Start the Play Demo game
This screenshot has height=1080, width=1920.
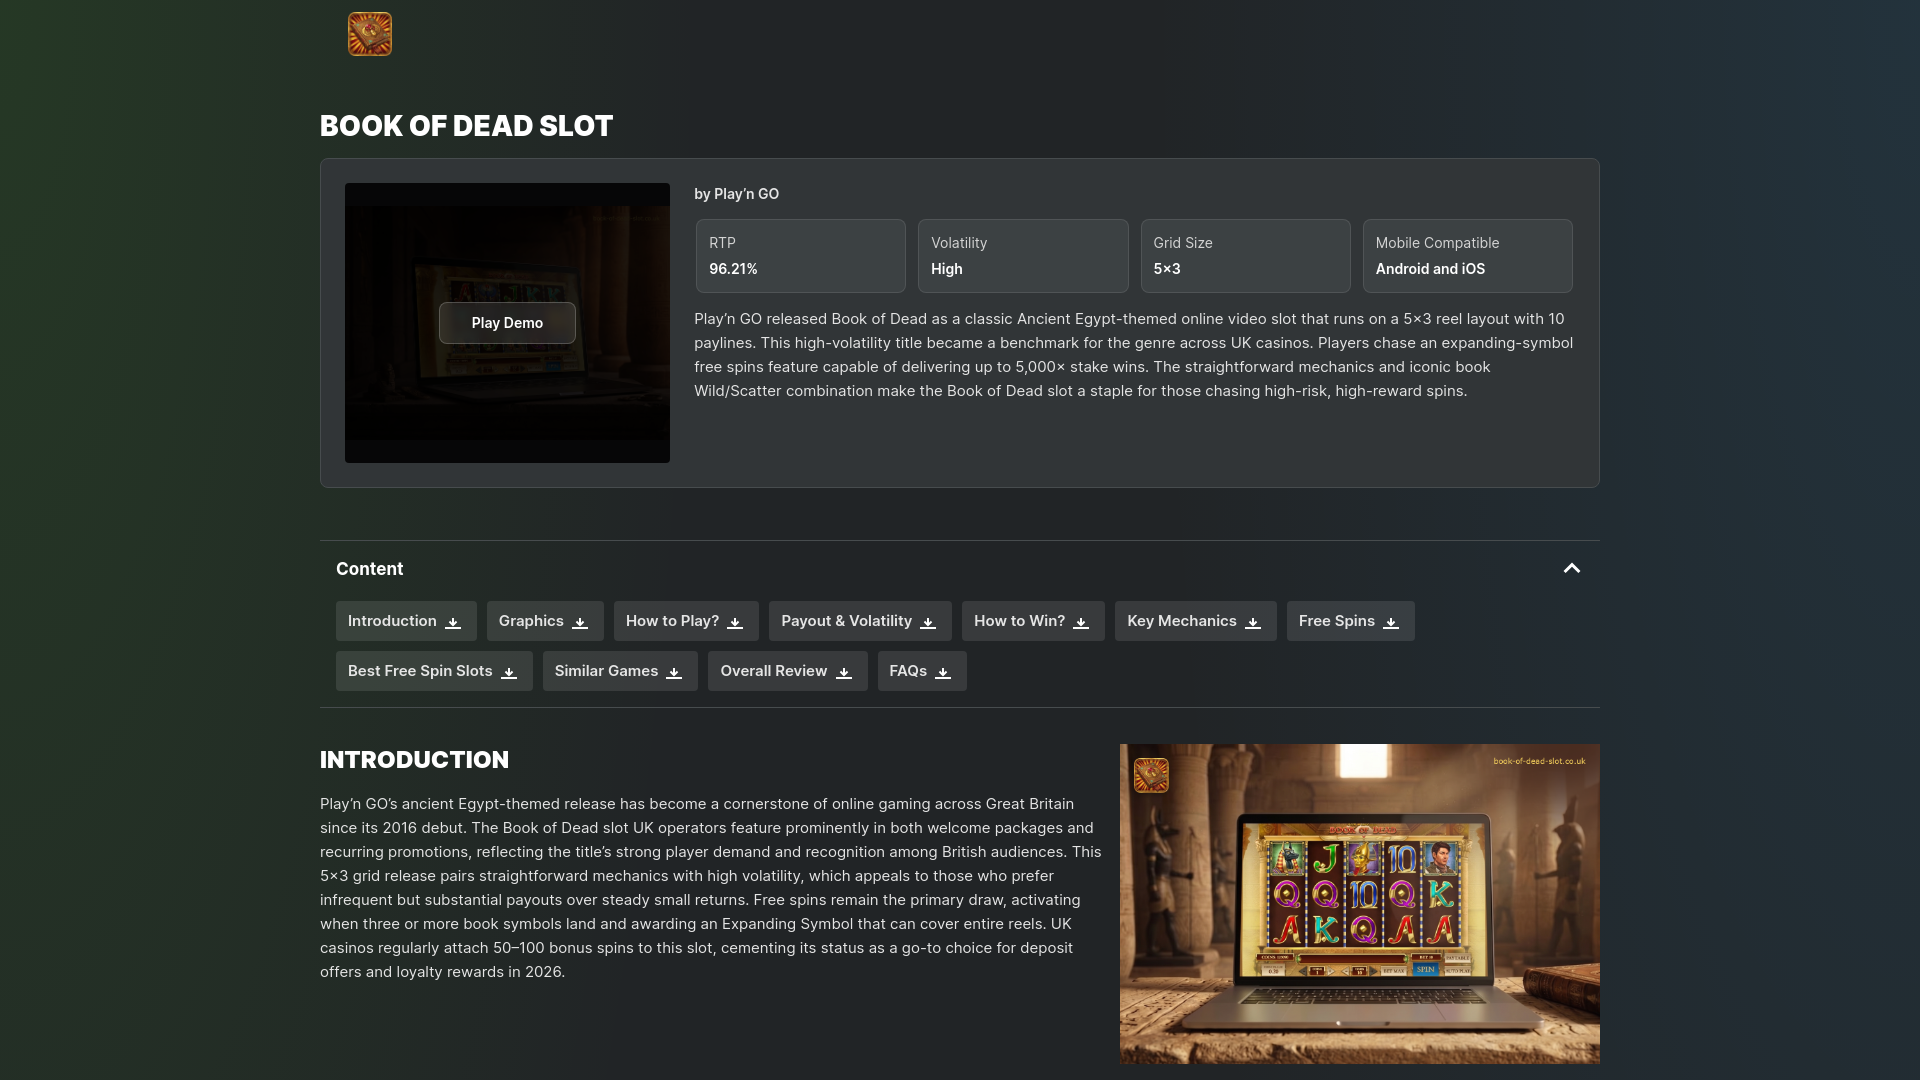click(507, 323)
